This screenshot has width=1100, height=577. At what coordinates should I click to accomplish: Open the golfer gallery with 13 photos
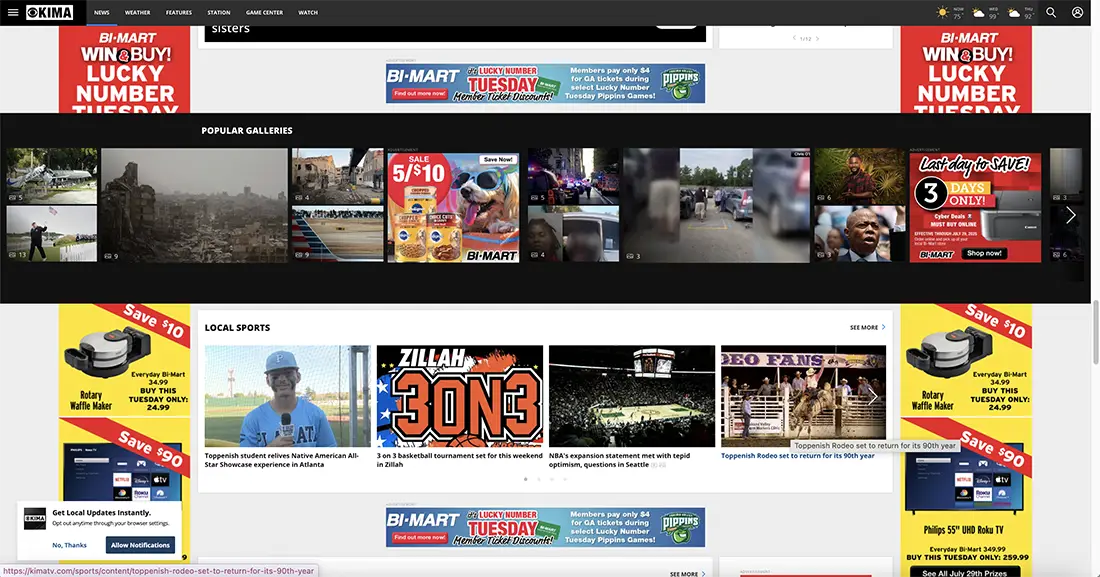52,234
